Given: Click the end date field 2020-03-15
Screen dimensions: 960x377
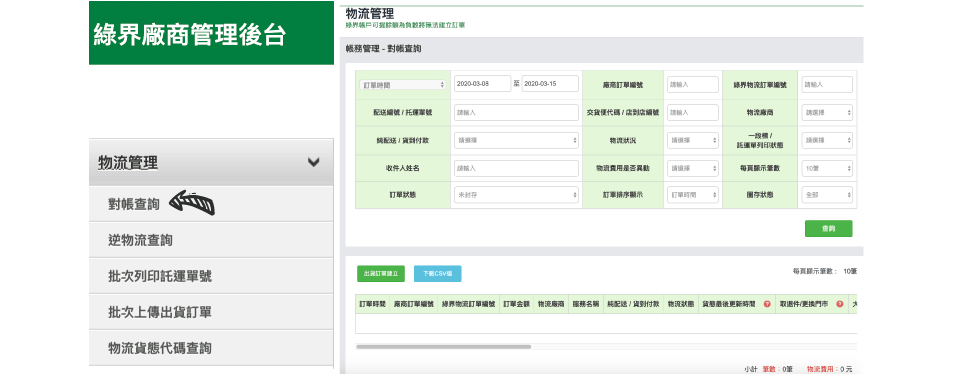Looking at the screenshot, I should point(550,84).
